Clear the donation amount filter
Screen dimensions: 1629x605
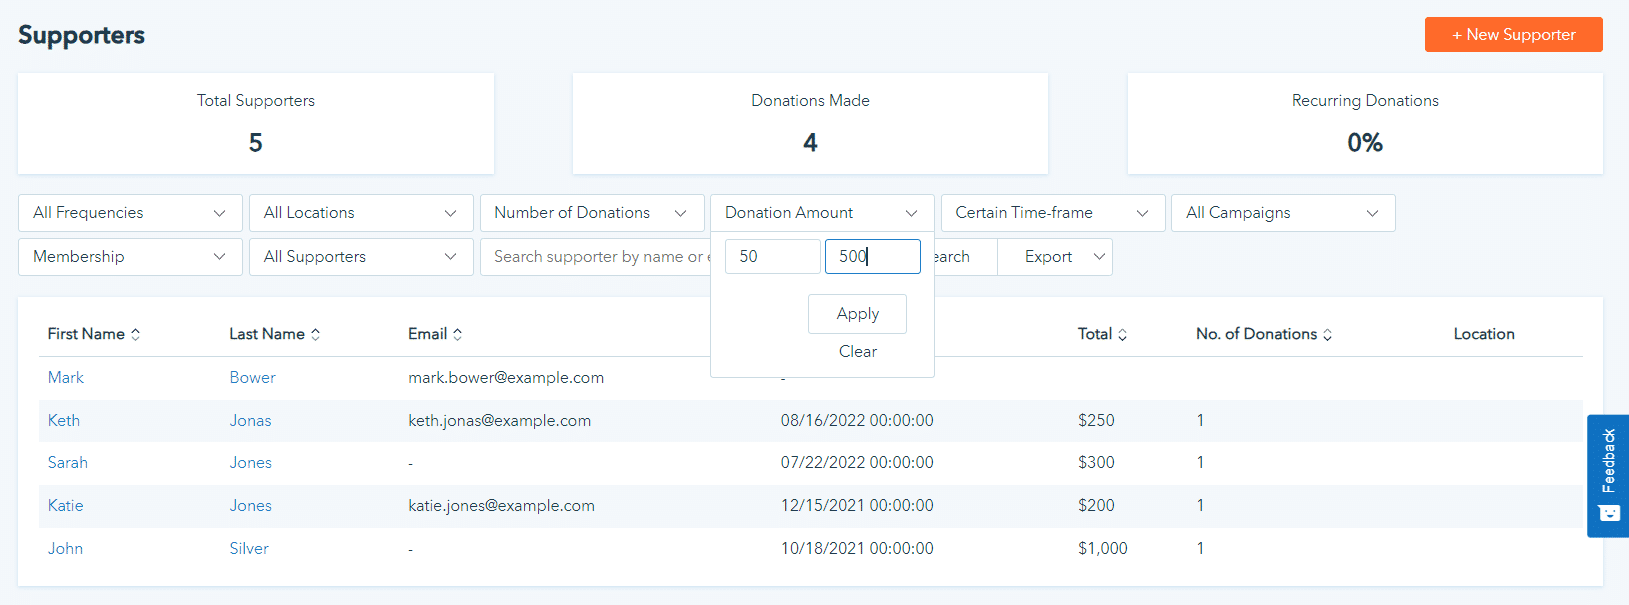857,351
